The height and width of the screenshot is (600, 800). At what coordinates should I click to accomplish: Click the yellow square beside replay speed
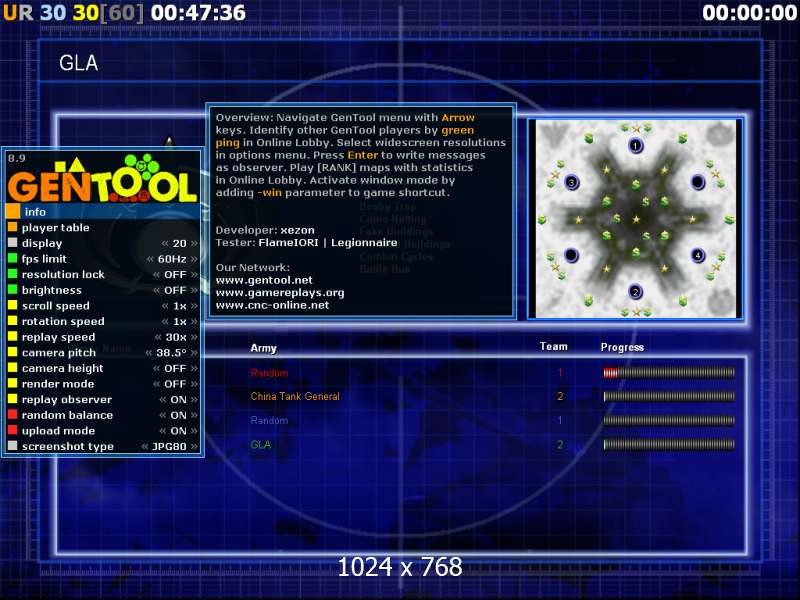(13, 336)
